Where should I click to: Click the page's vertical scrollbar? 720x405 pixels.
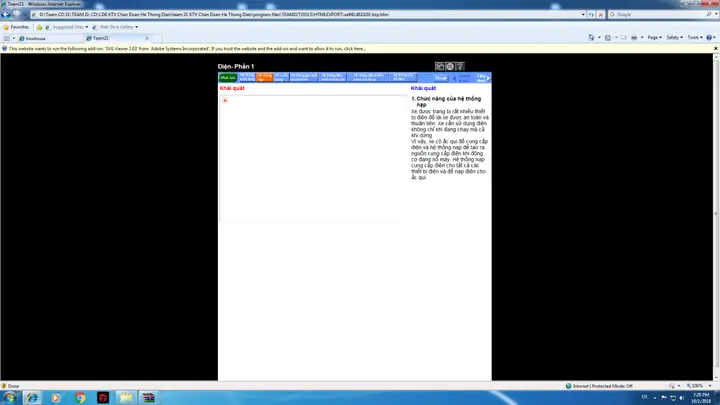(x=716, y=217)
